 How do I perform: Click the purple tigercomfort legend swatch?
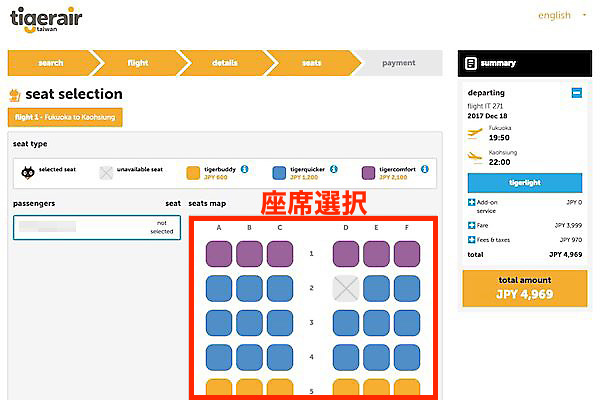368,173
